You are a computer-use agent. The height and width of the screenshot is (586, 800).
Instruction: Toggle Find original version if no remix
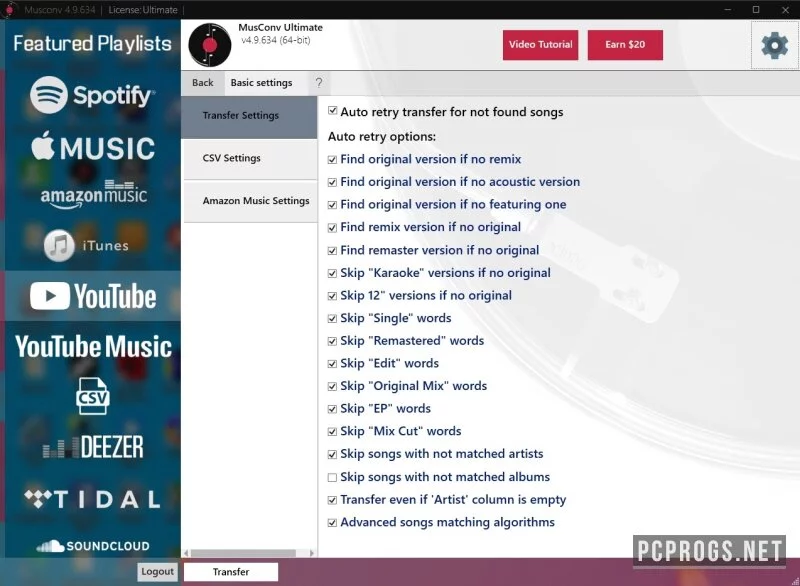(x=332, y=160)
